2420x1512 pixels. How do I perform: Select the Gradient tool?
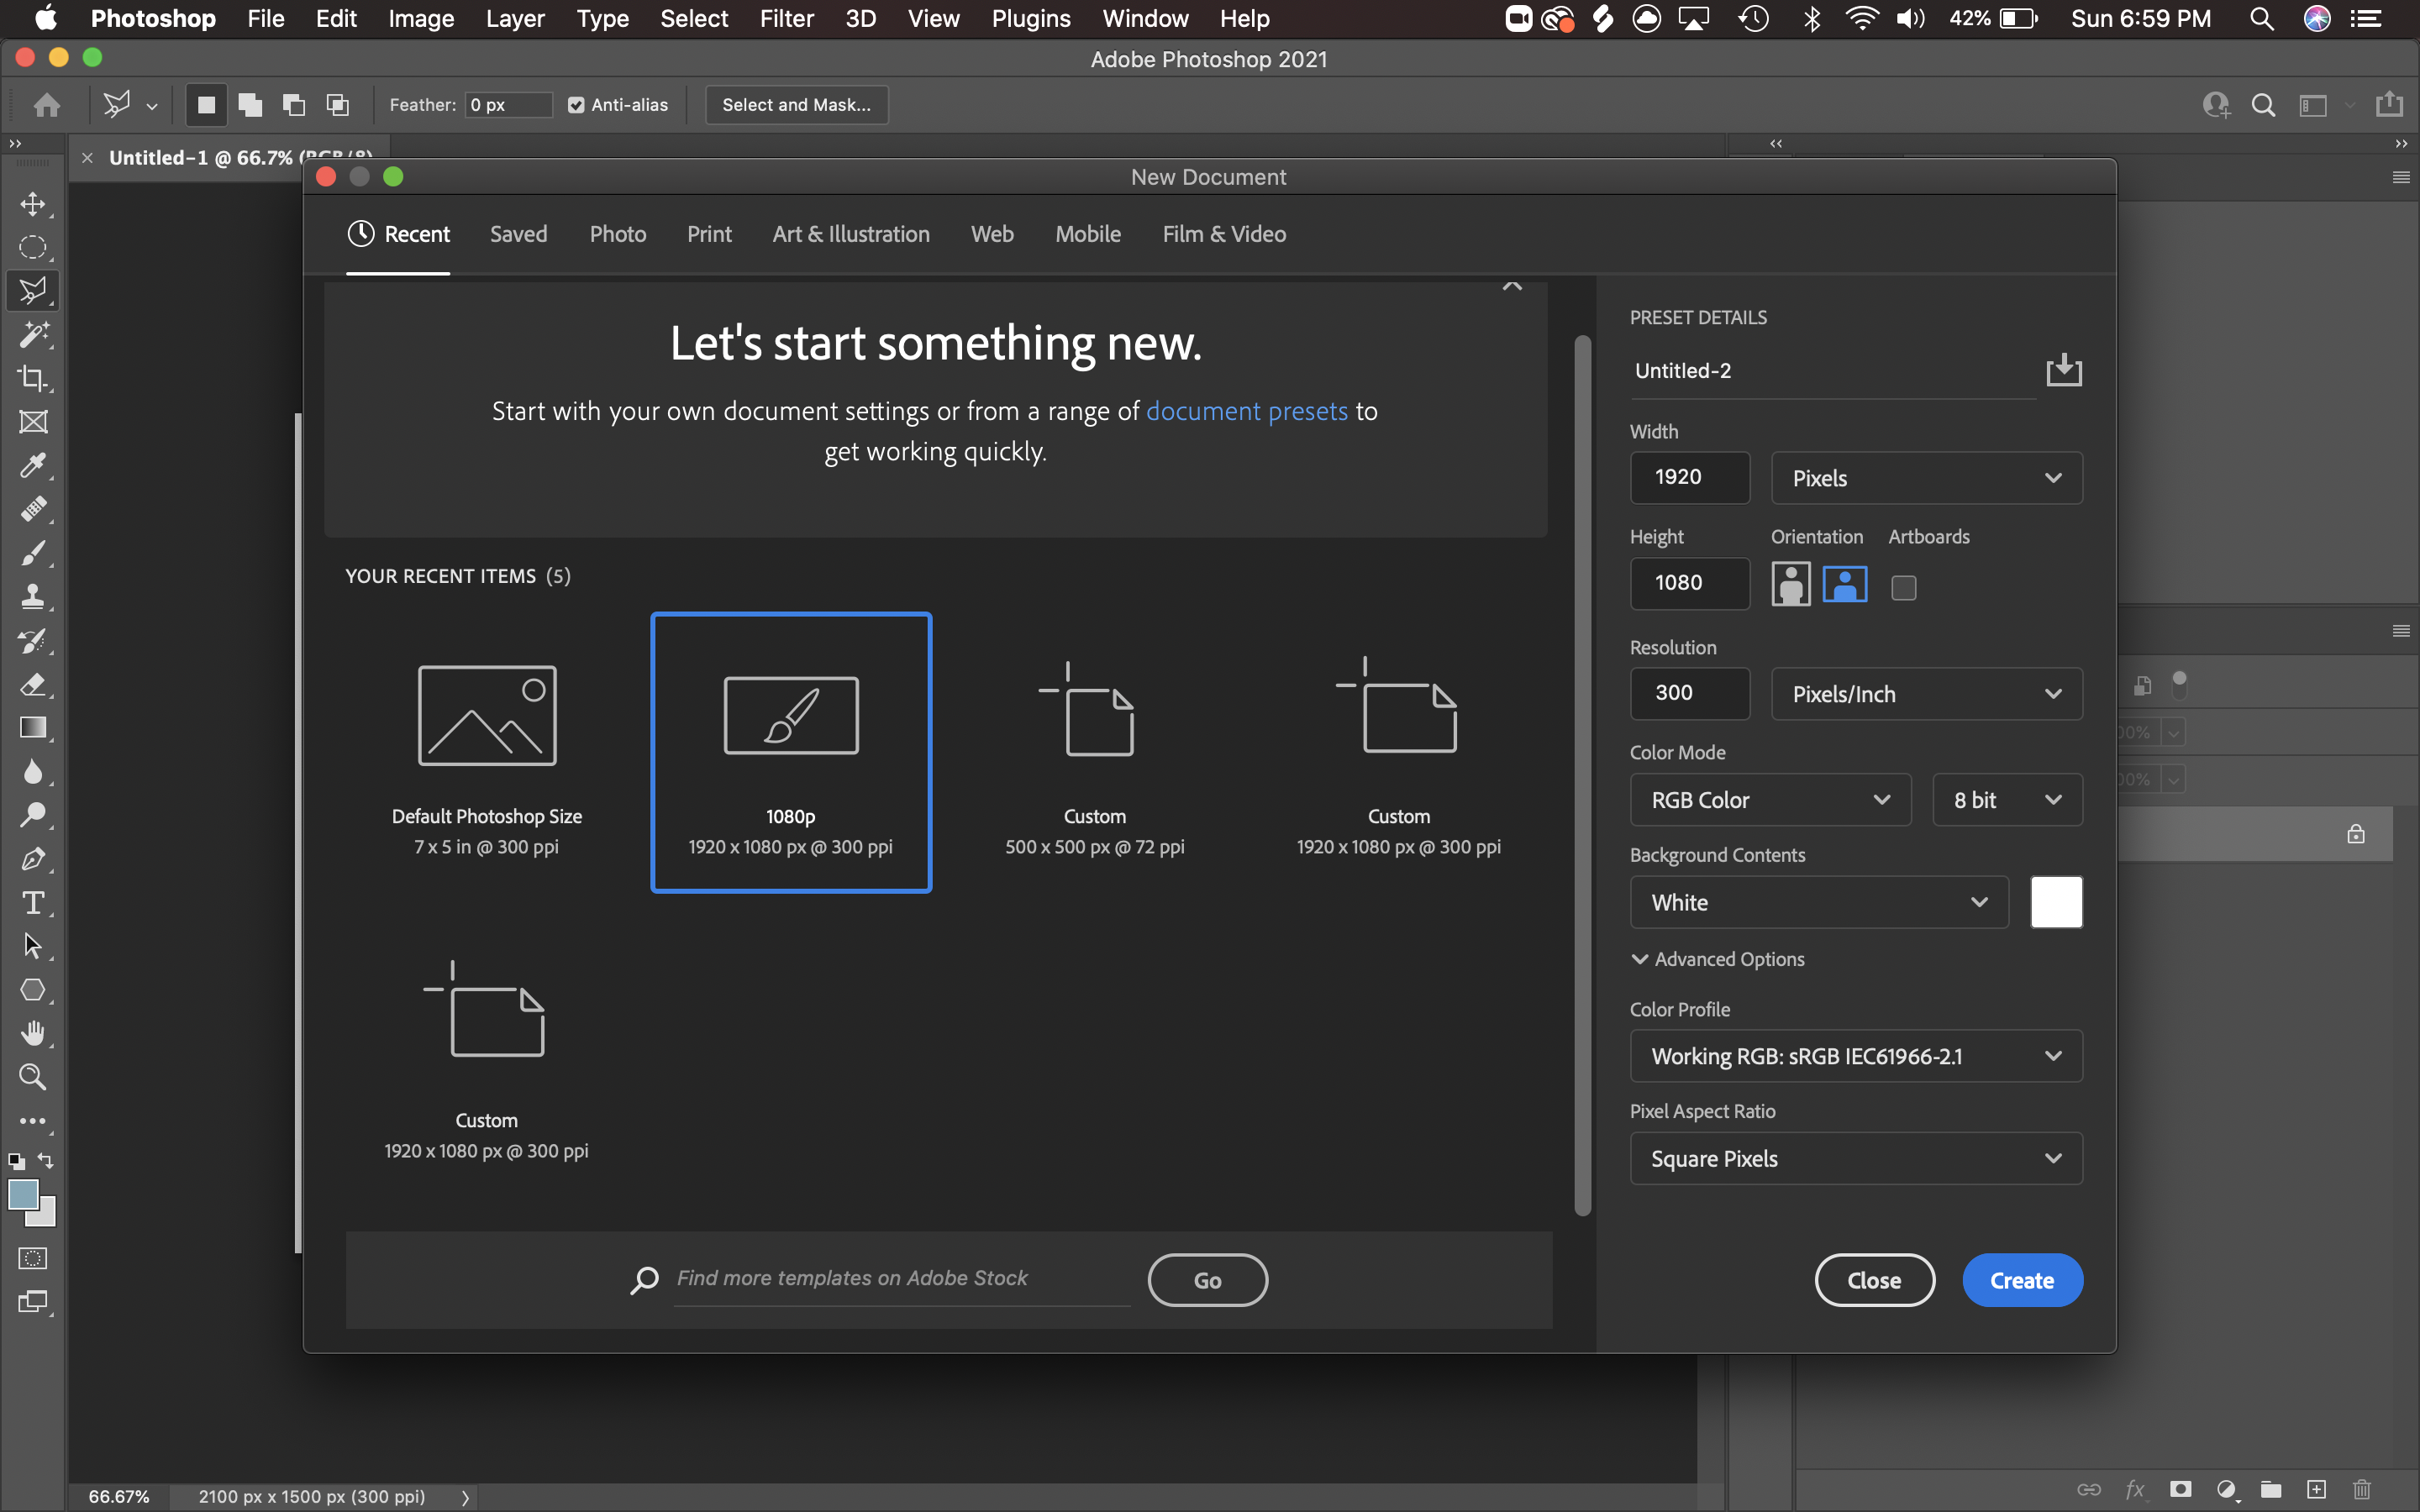tap(33, 728)
